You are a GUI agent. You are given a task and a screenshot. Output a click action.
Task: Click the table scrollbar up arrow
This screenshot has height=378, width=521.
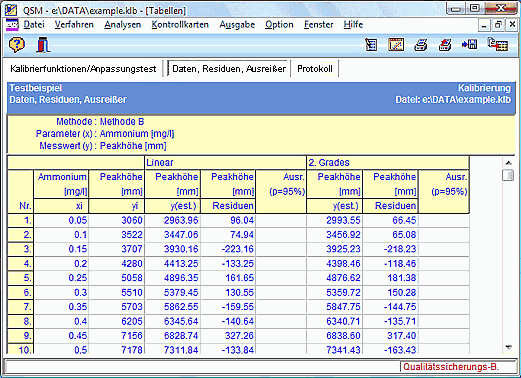(x=508, y=163)
